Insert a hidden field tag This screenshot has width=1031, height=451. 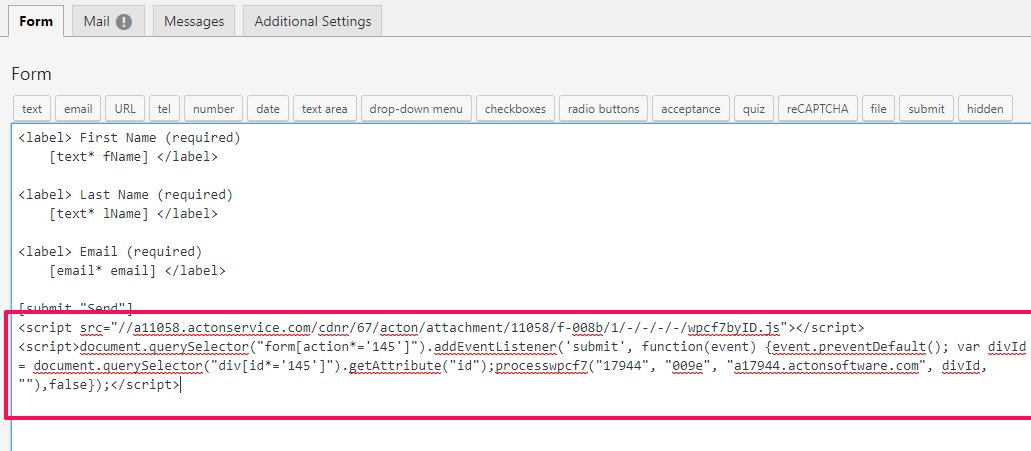[985, 108]
